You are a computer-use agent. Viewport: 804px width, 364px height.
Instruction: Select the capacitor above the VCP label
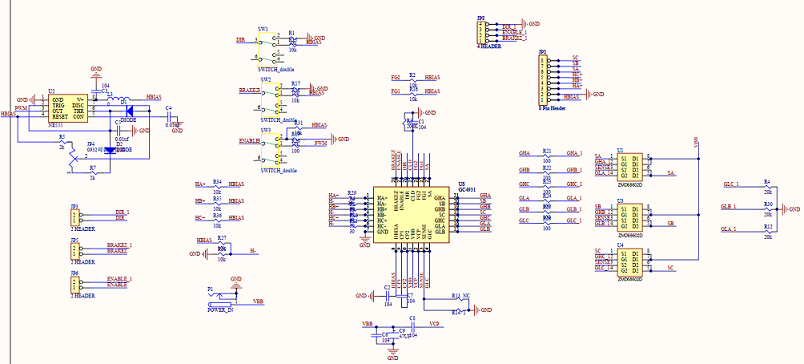click(x=413, y=327)
